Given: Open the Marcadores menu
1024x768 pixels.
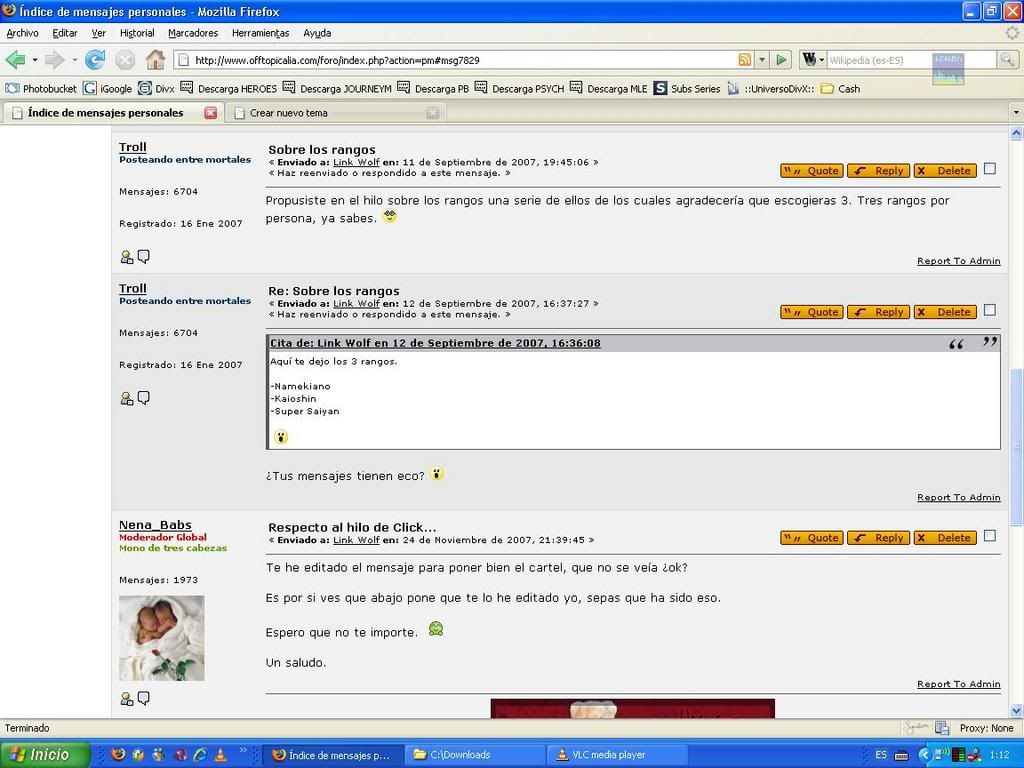Looking at the screenshot, I should click(193, 33).
